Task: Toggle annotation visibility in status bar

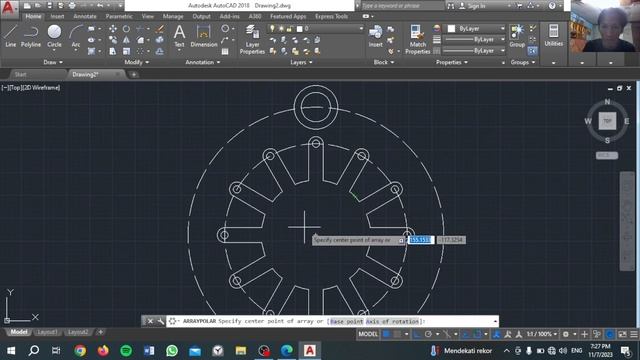Action: (x=496, y=334)
